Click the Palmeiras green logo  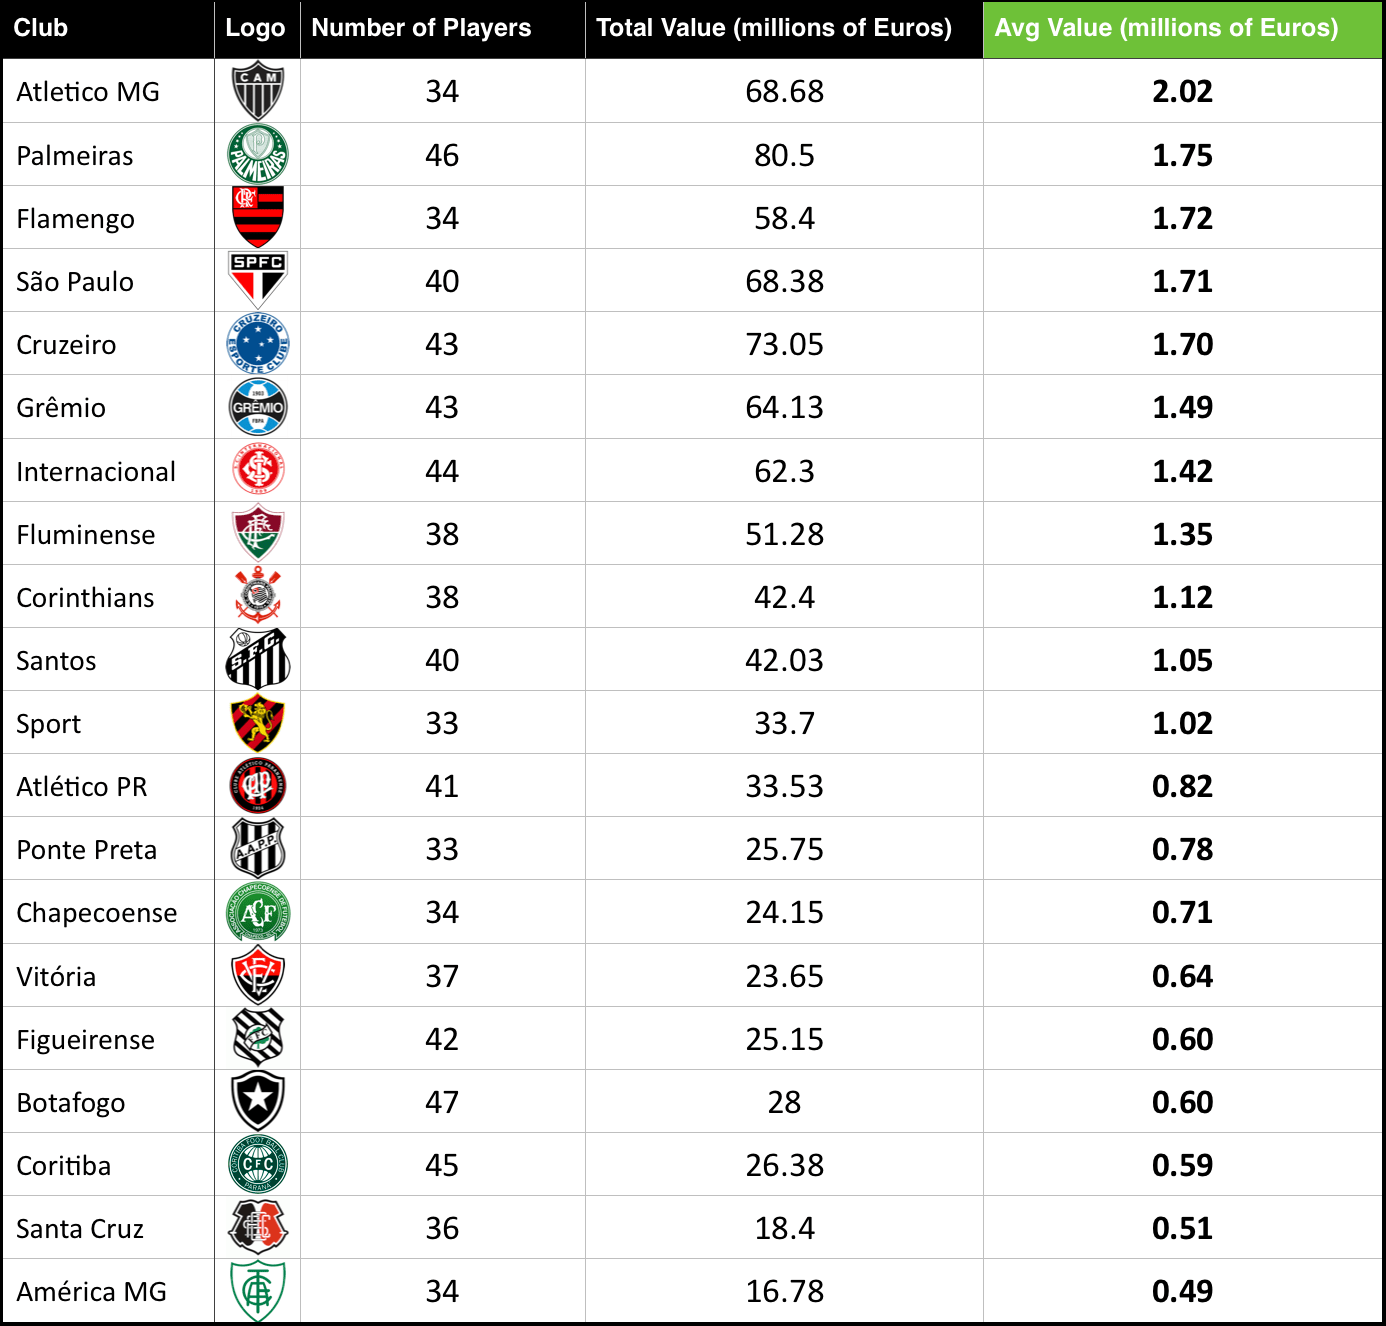[x=258, y=155]
